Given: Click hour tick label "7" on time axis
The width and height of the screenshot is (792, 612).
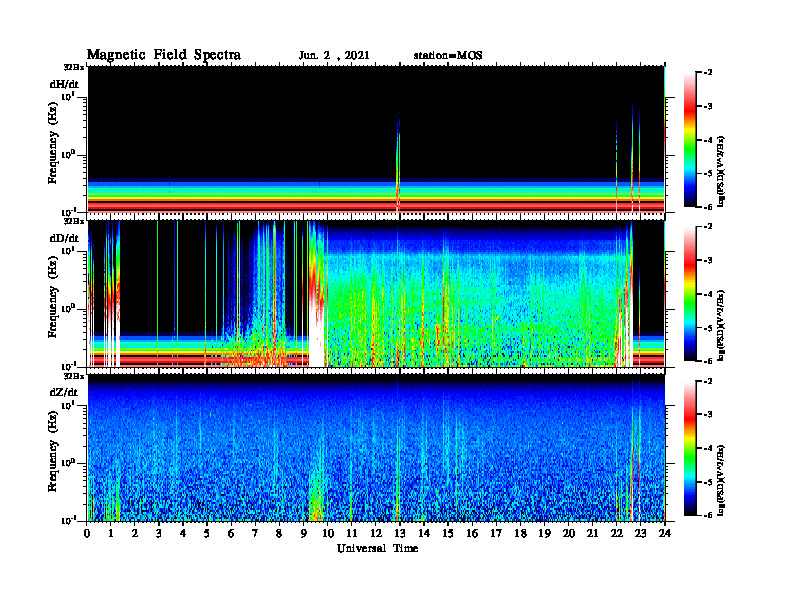Looking at the screenshot, I should point(255,533).
